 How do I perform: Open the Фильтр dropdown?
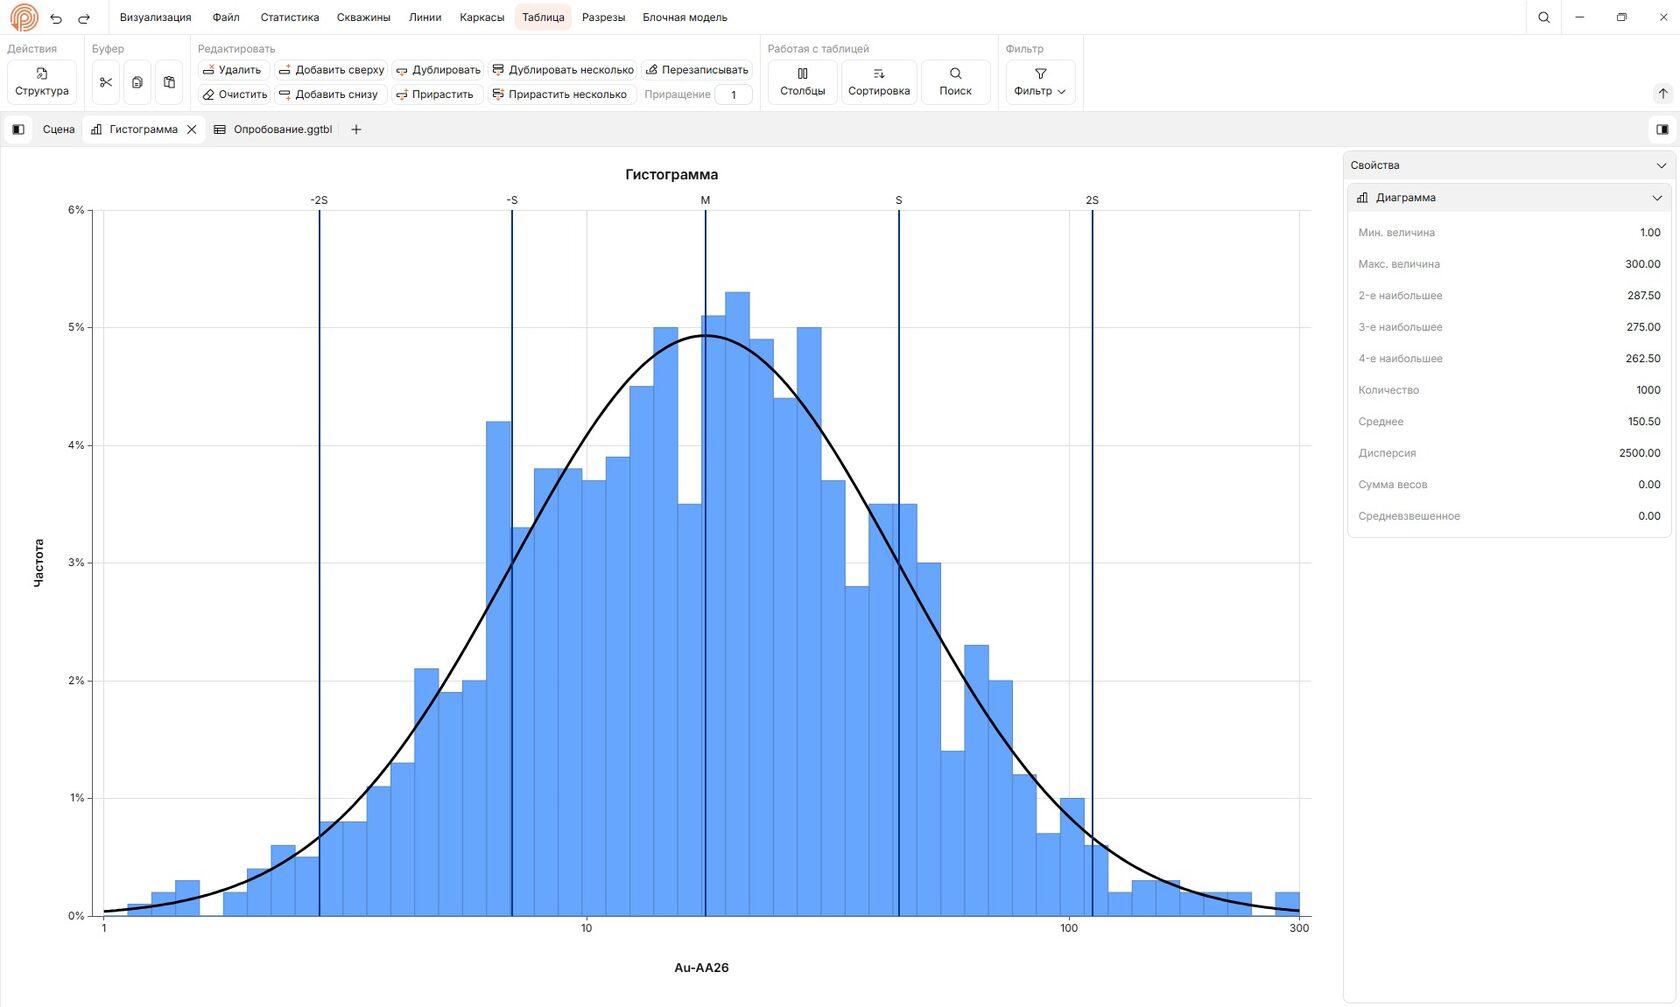(x=1040, y=82)
